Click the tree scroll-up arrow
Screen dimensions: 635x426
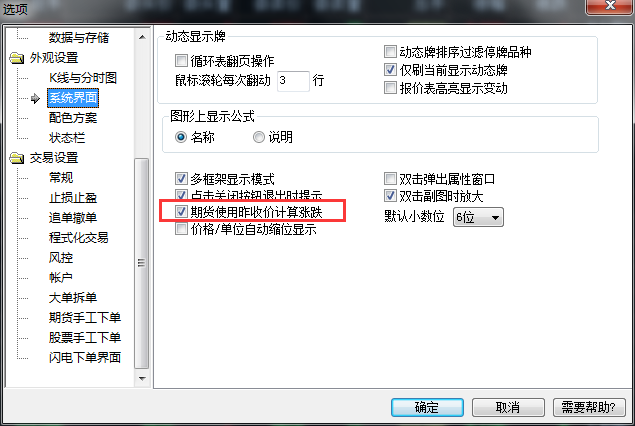point(142,37)
